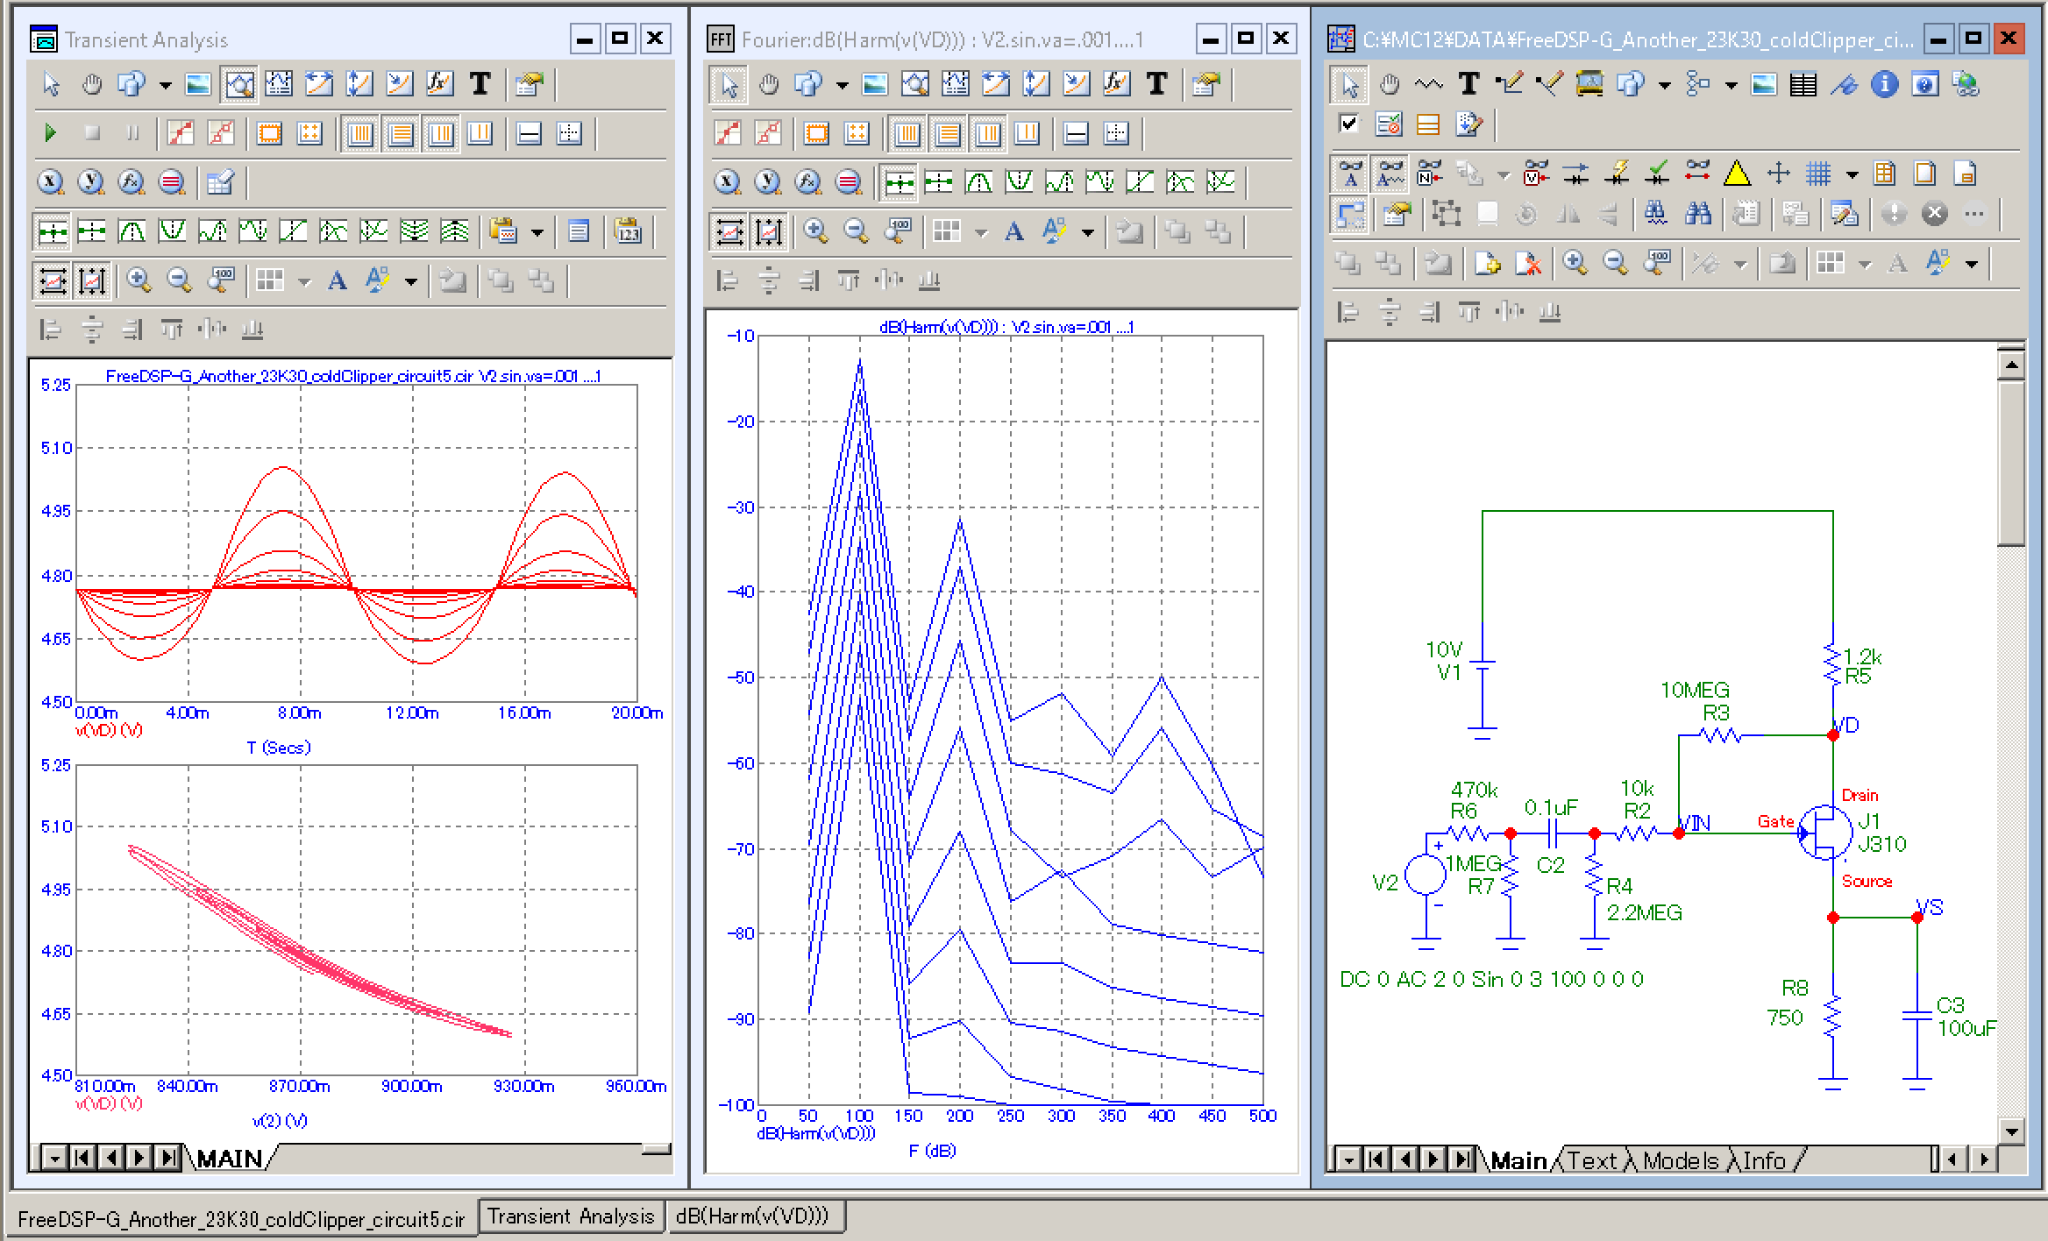Switch to MAIN tab in Transient Analysis window
The width and height of the screenshot is (2048, 1241).
[229, 1158]
